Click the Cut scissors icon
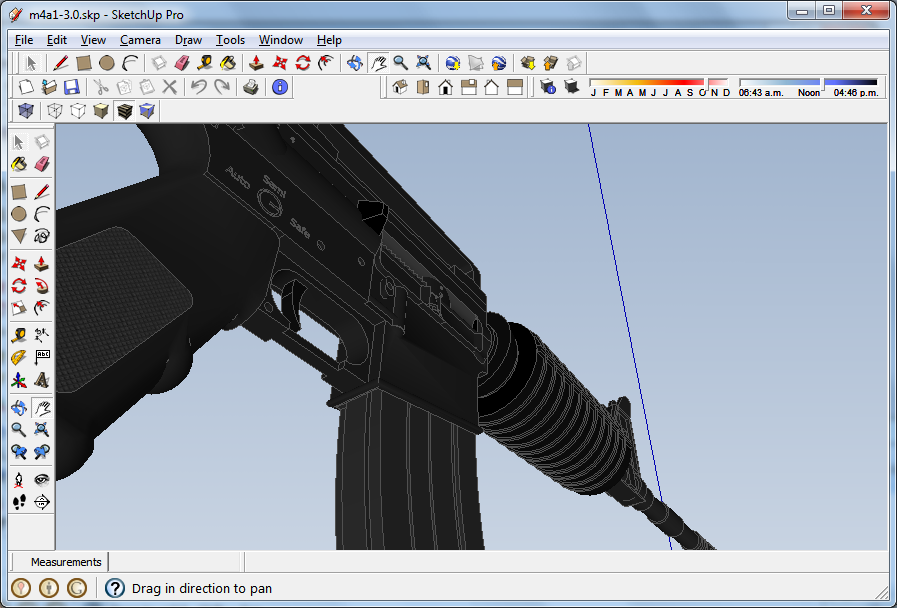 (x=101, y=87)
